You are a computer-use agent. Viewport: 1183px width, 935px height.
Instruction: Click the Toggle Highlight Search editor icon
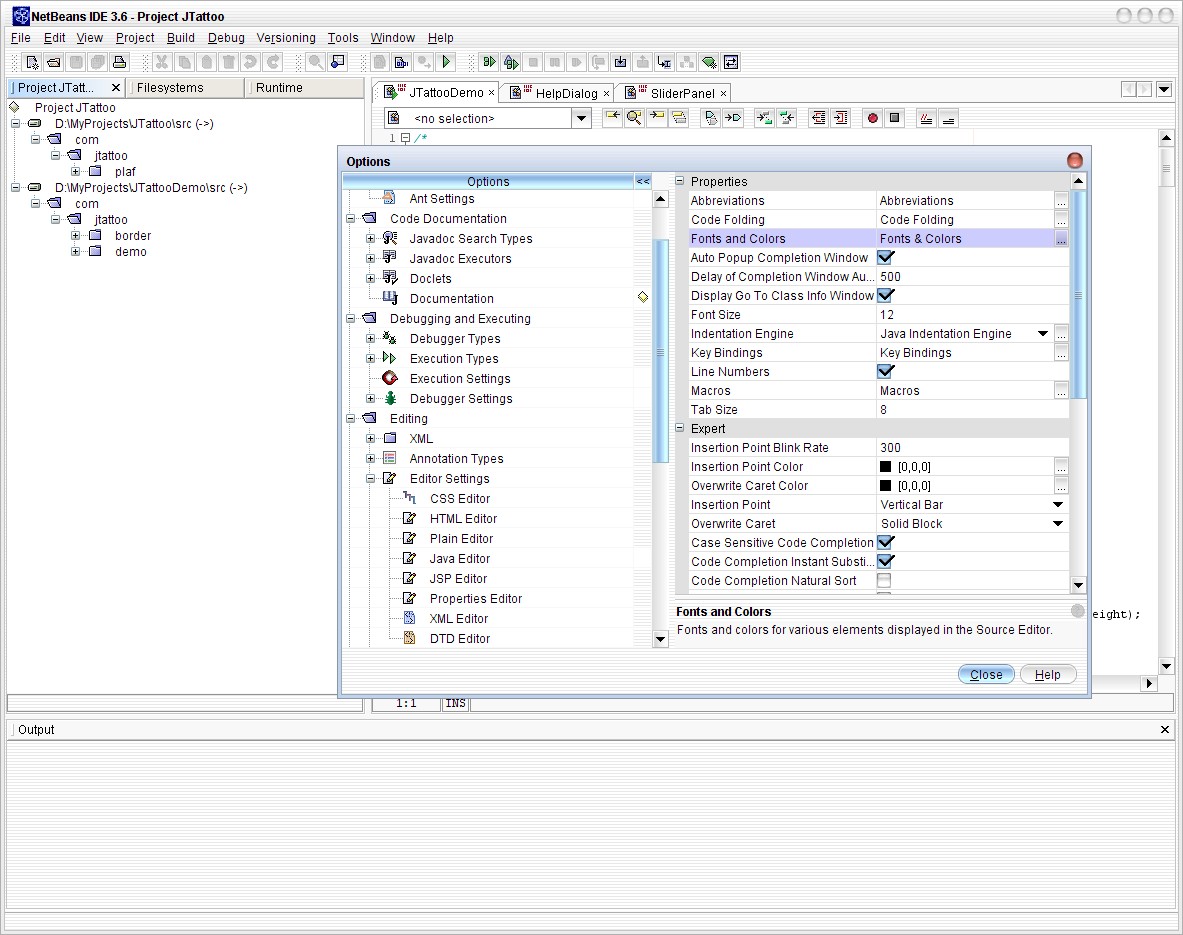click(x=679, y=118)
